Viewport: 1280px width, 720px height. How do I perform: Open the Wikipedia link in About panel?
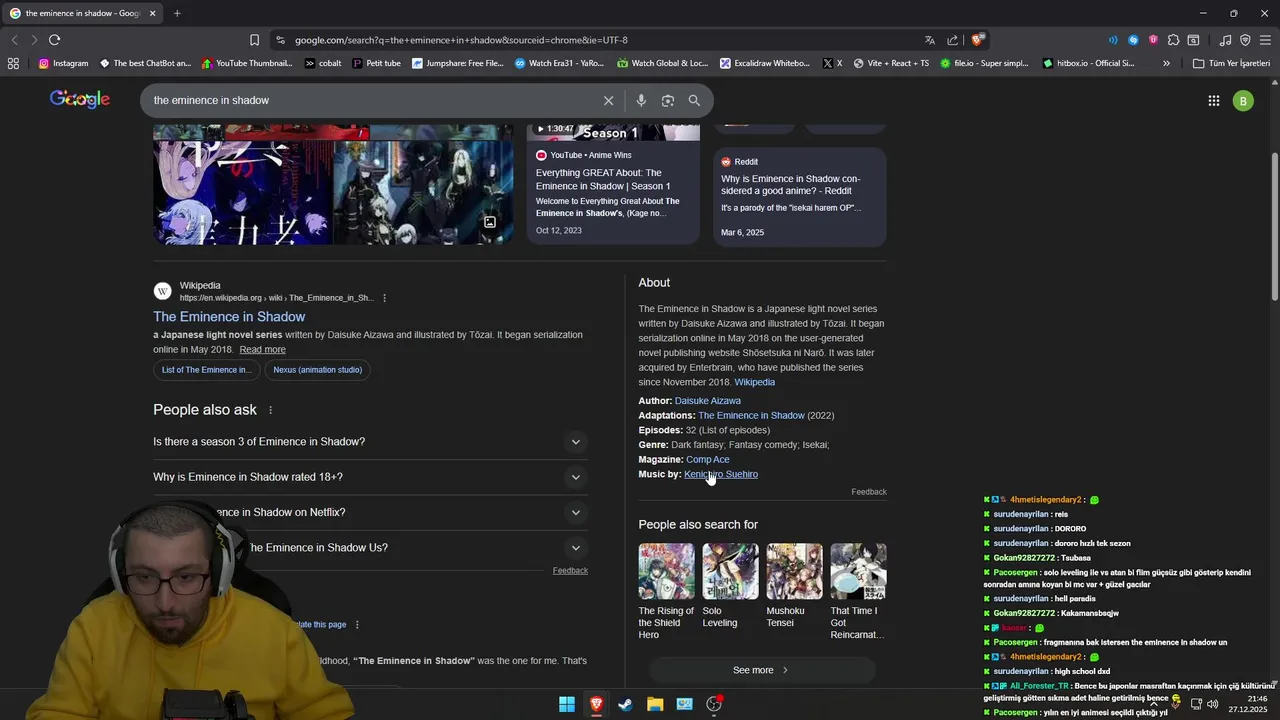tap(754, 382)
